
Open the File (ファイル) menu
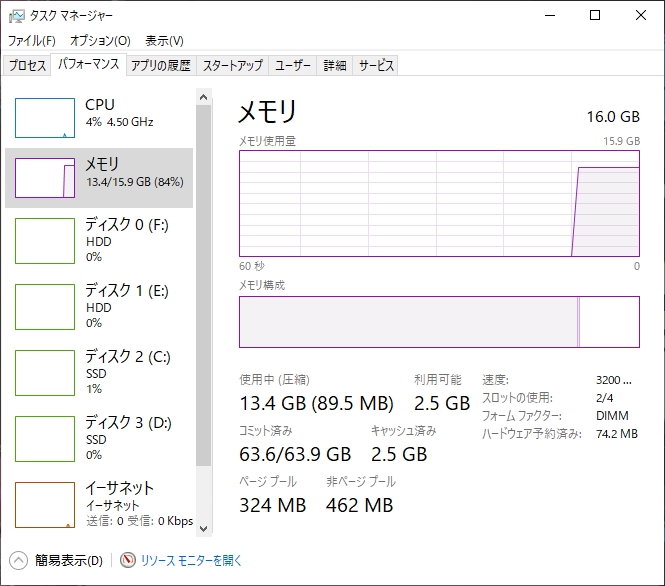[x=31, y=41]
